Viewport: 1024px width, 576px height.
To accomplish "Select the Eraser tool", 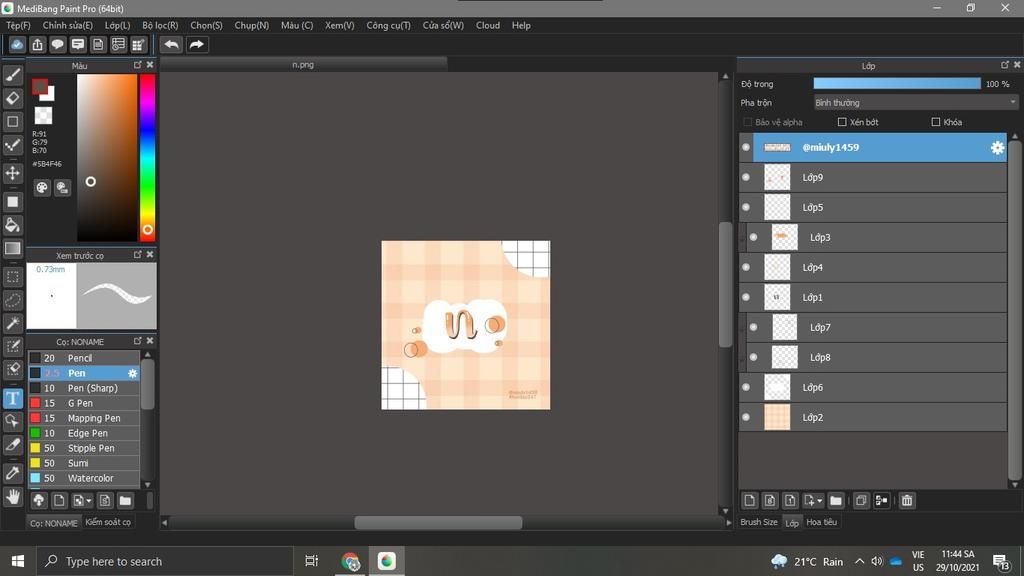I will click(x=12, y=98).
